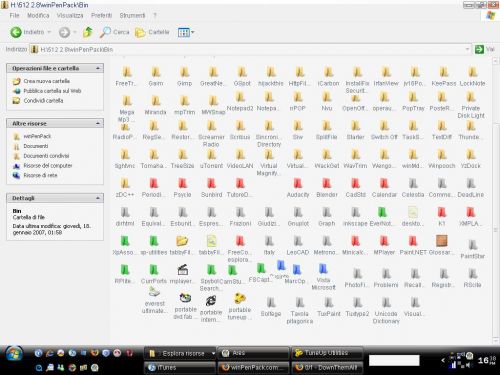Click the Cerca search button
The width and height of the screenshot is (500, 375).
(115, 32)
